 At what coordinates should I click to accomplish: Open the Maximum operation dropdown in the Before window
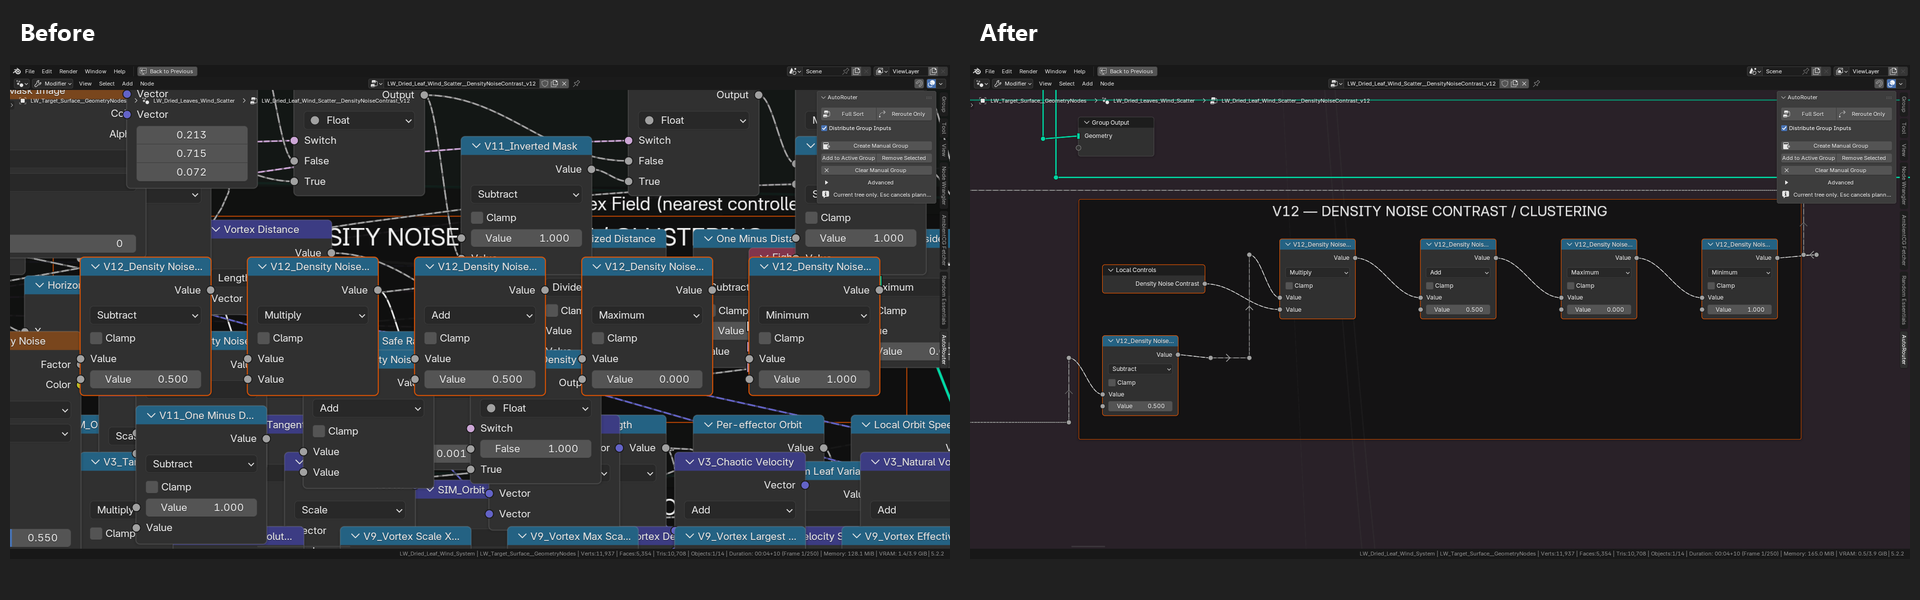pyautogui.click(x=648, y=315)
